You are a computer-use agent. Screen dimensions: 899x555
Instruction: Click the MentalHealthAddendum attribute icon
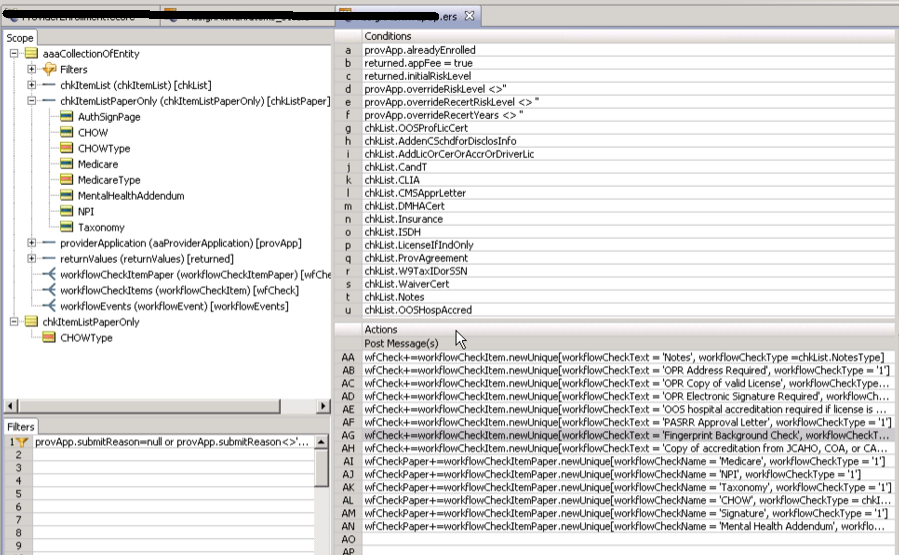pyautogui.click(x=67, y=196)
